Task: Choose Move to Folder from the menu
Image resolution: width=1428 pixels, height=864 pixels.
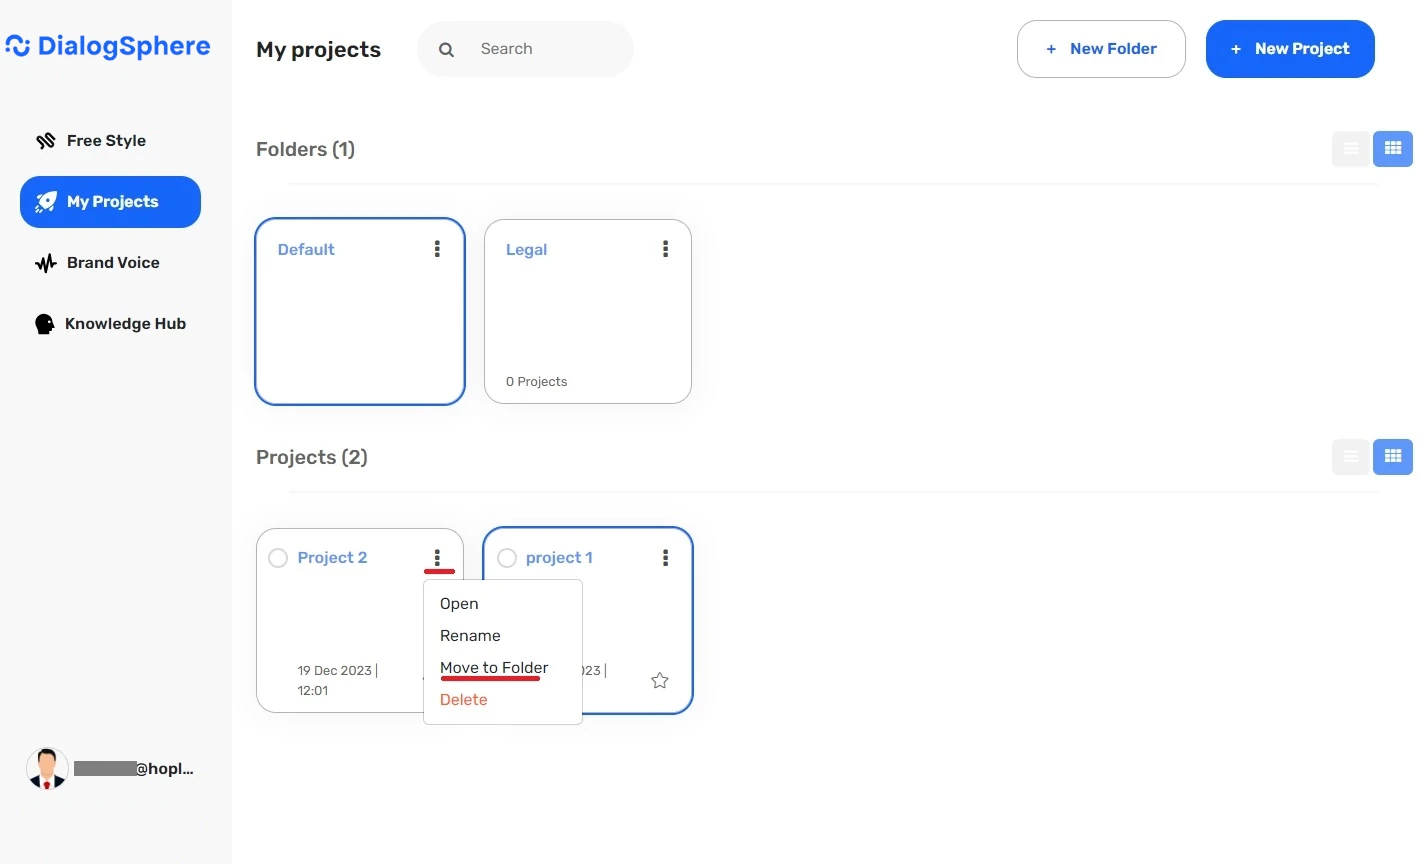Action: click(493, 667)
